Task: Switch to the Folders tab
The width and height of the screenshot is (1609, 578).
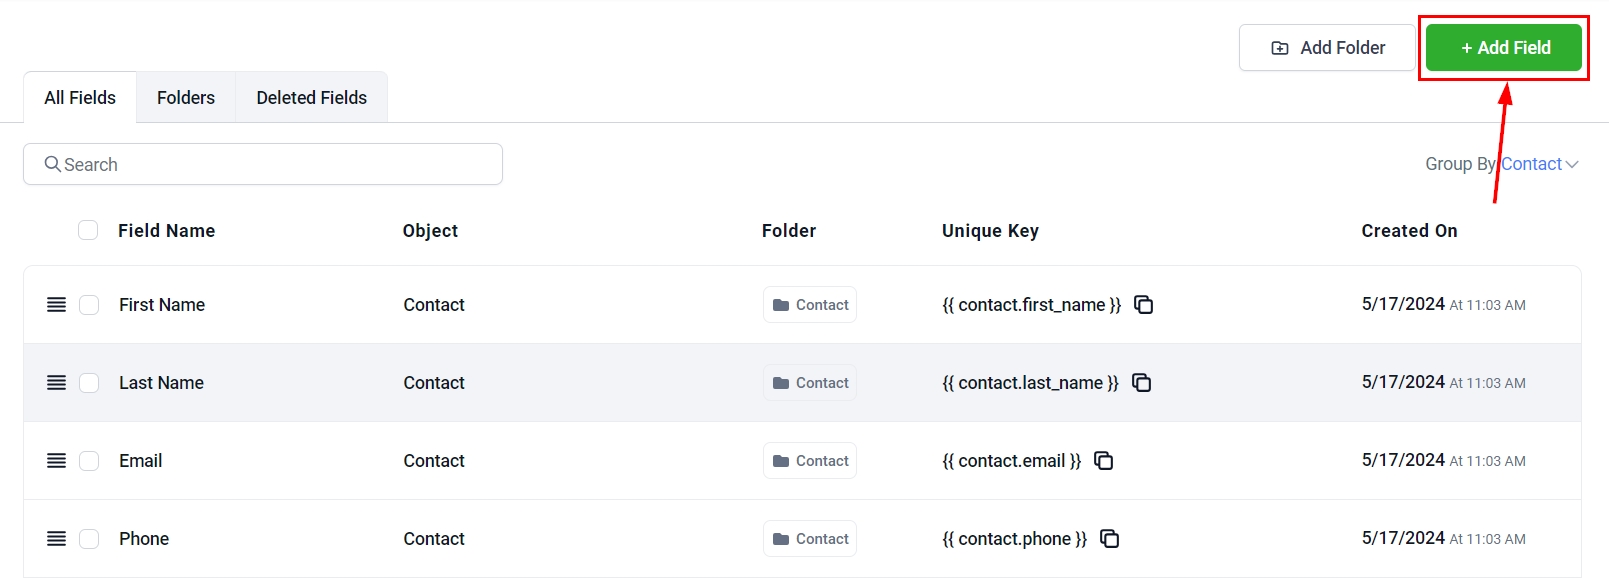Action: [x=186, y=98]
